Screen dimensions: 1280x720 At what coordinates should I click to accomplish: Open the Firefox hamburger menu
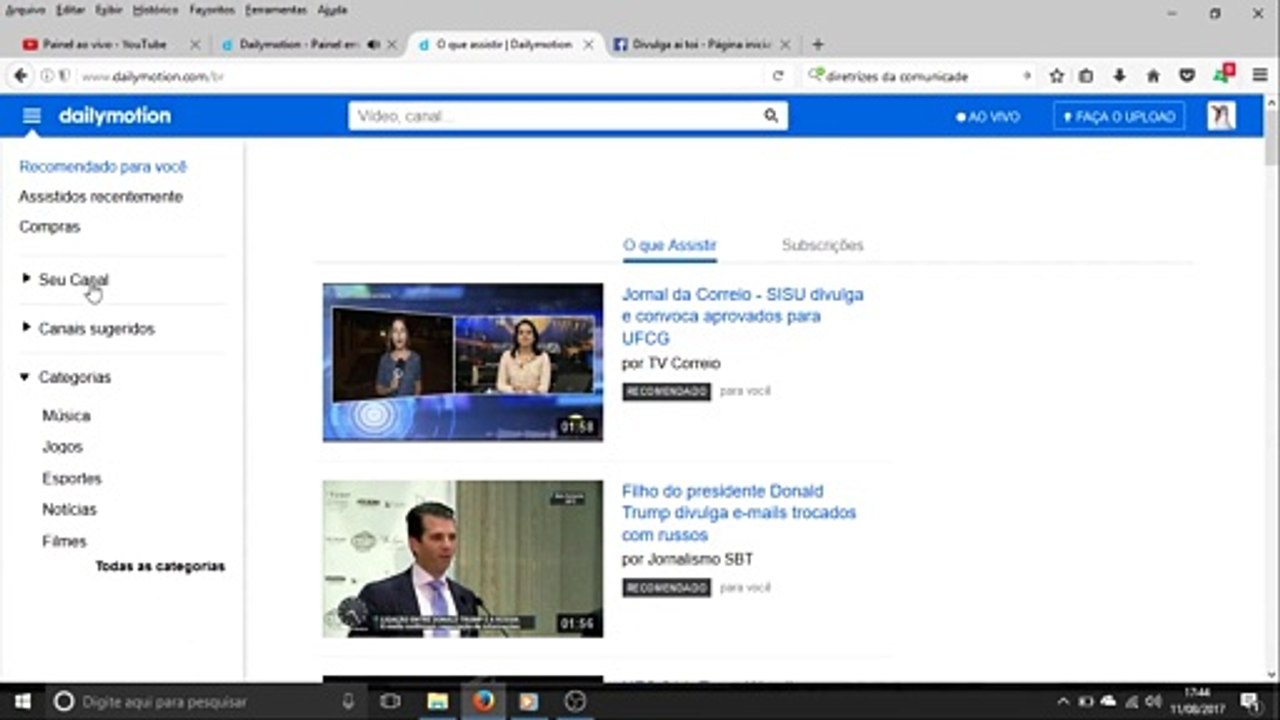pos(1260,76)
